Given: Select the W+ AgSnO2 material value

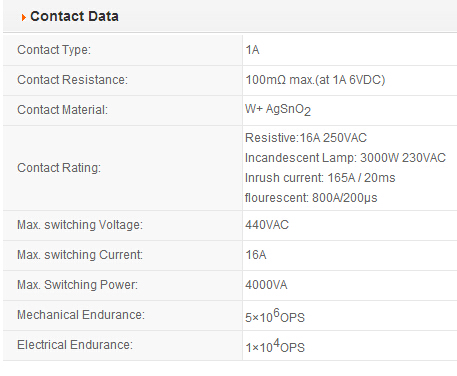Looking at the screenshot, I should point(278,110).
